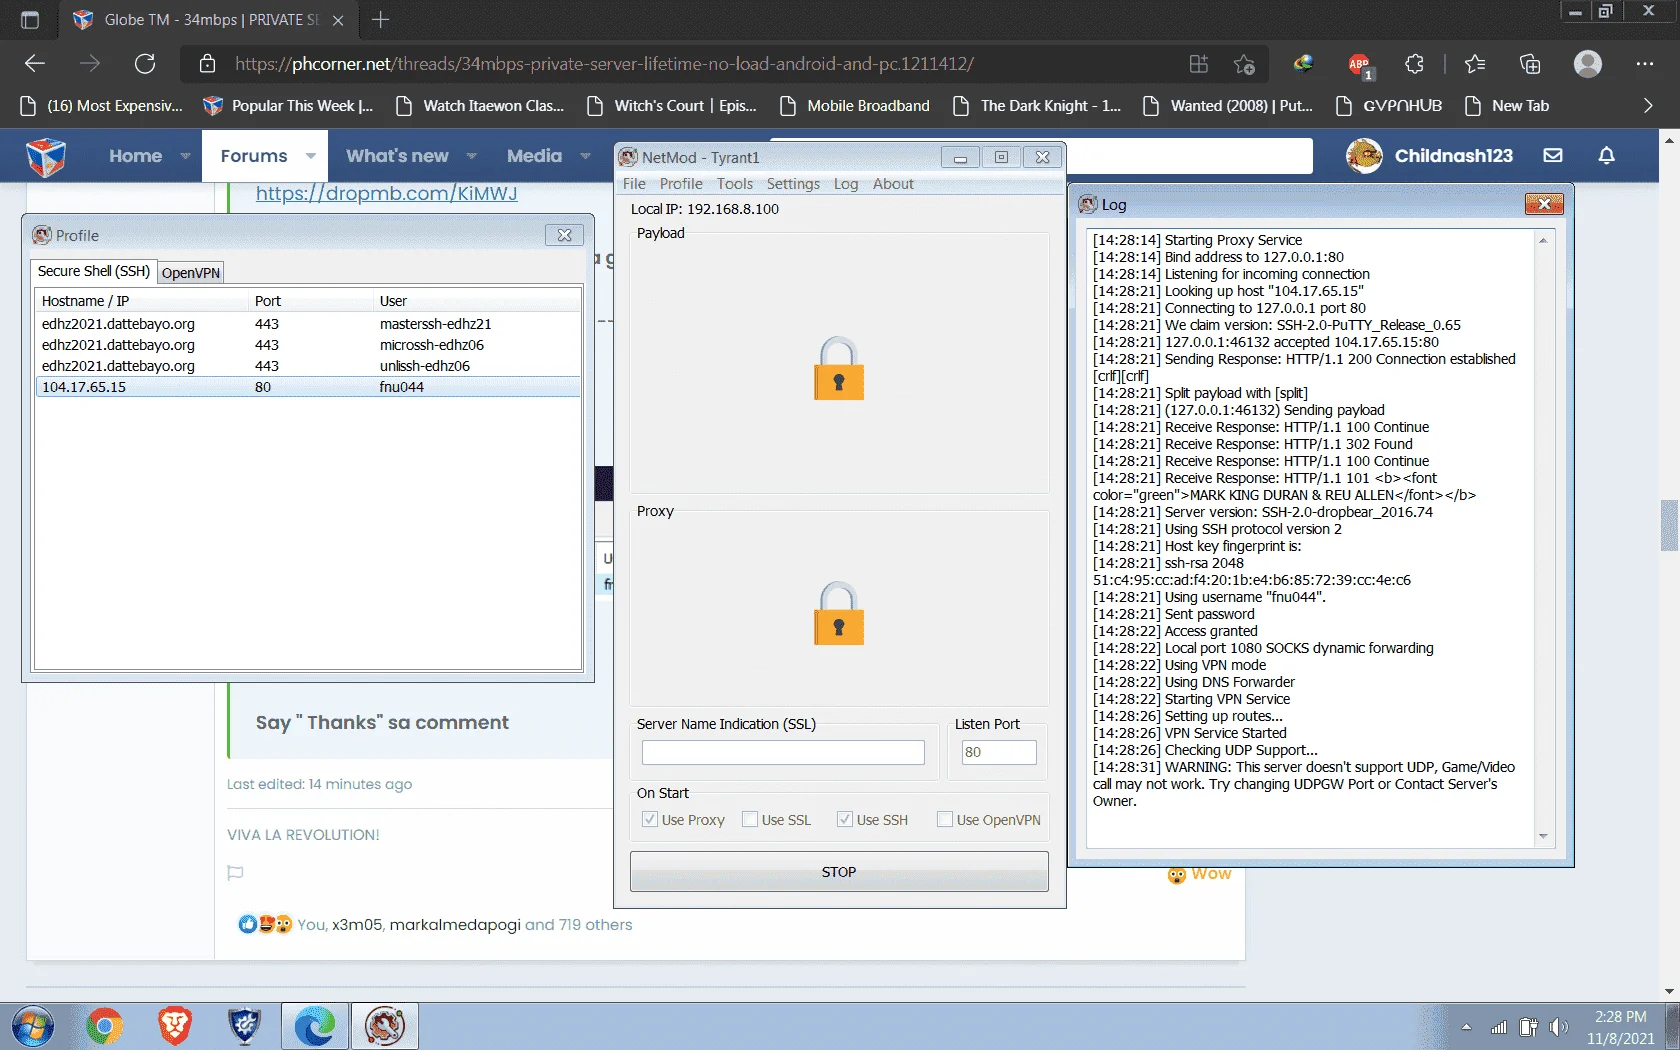
Task: Click the Proxy lock icon in NetMod
Action: (838, 613)
